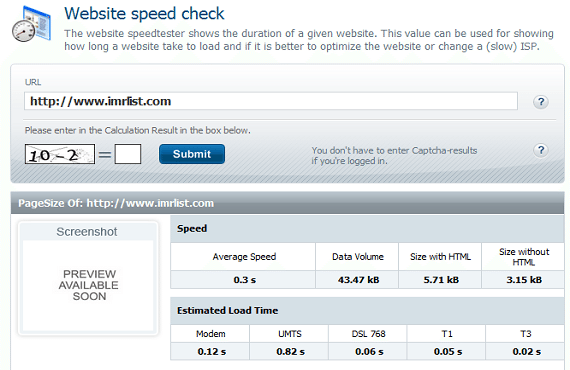
Task: Click the Size with HTML label
Action: [x=440, y=257]
